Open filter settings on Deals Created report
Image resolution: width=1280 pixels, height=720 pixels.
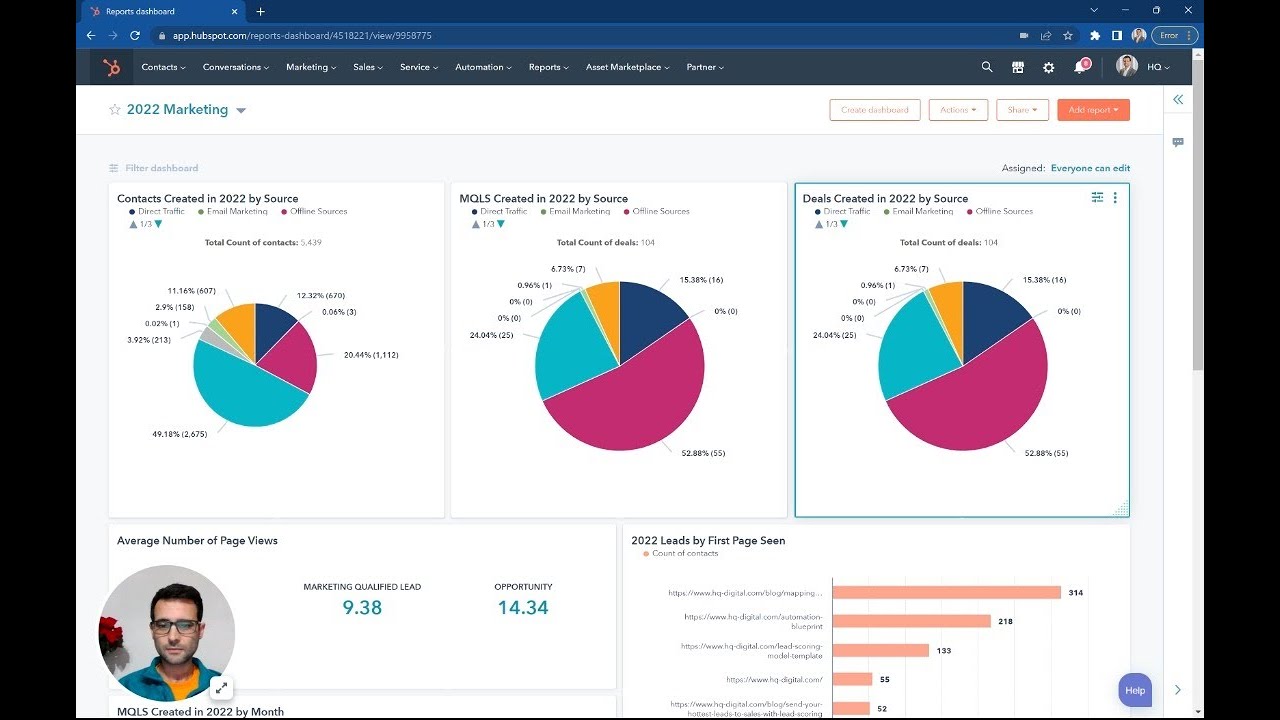1097,198
